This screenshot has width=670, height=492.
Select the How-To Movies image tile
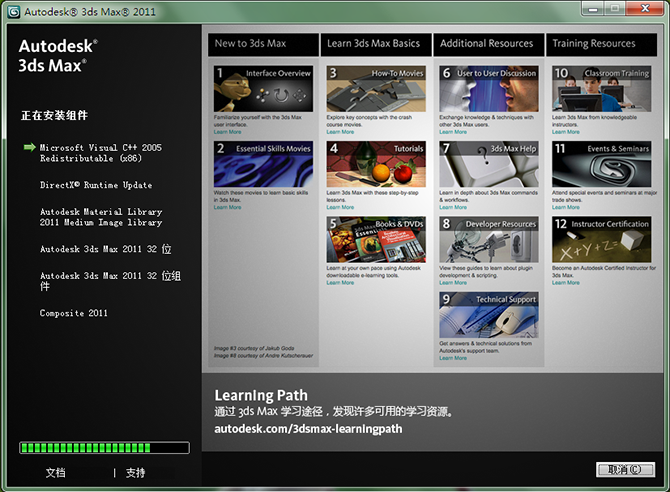pos(376,88)
